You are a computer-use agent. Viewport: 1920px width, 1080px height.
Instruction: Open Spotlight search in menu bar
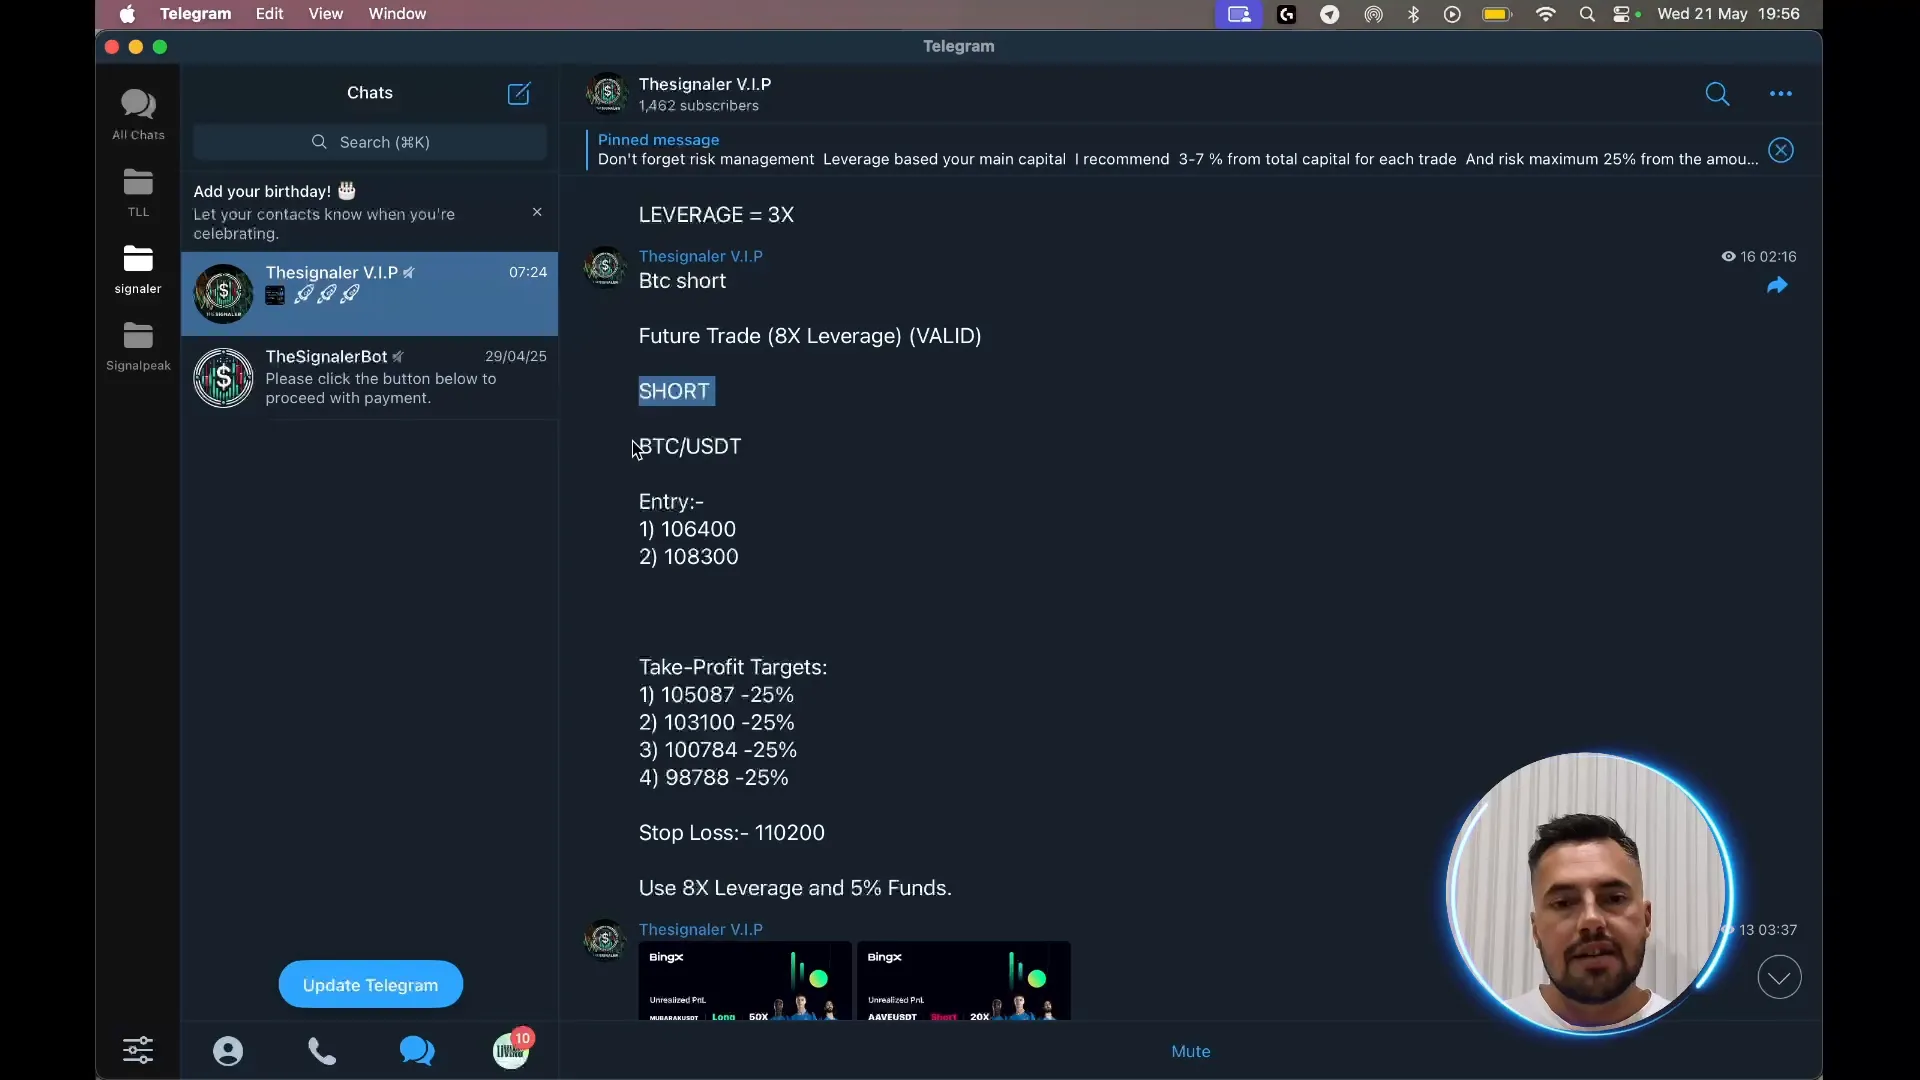click(1587, 14)
